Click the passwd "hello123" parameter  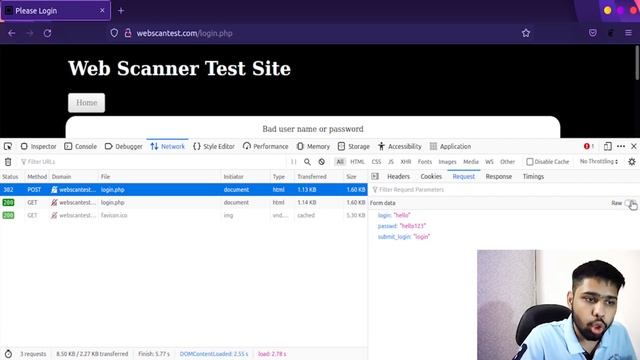pyautogui.click(x=402, y=226)
